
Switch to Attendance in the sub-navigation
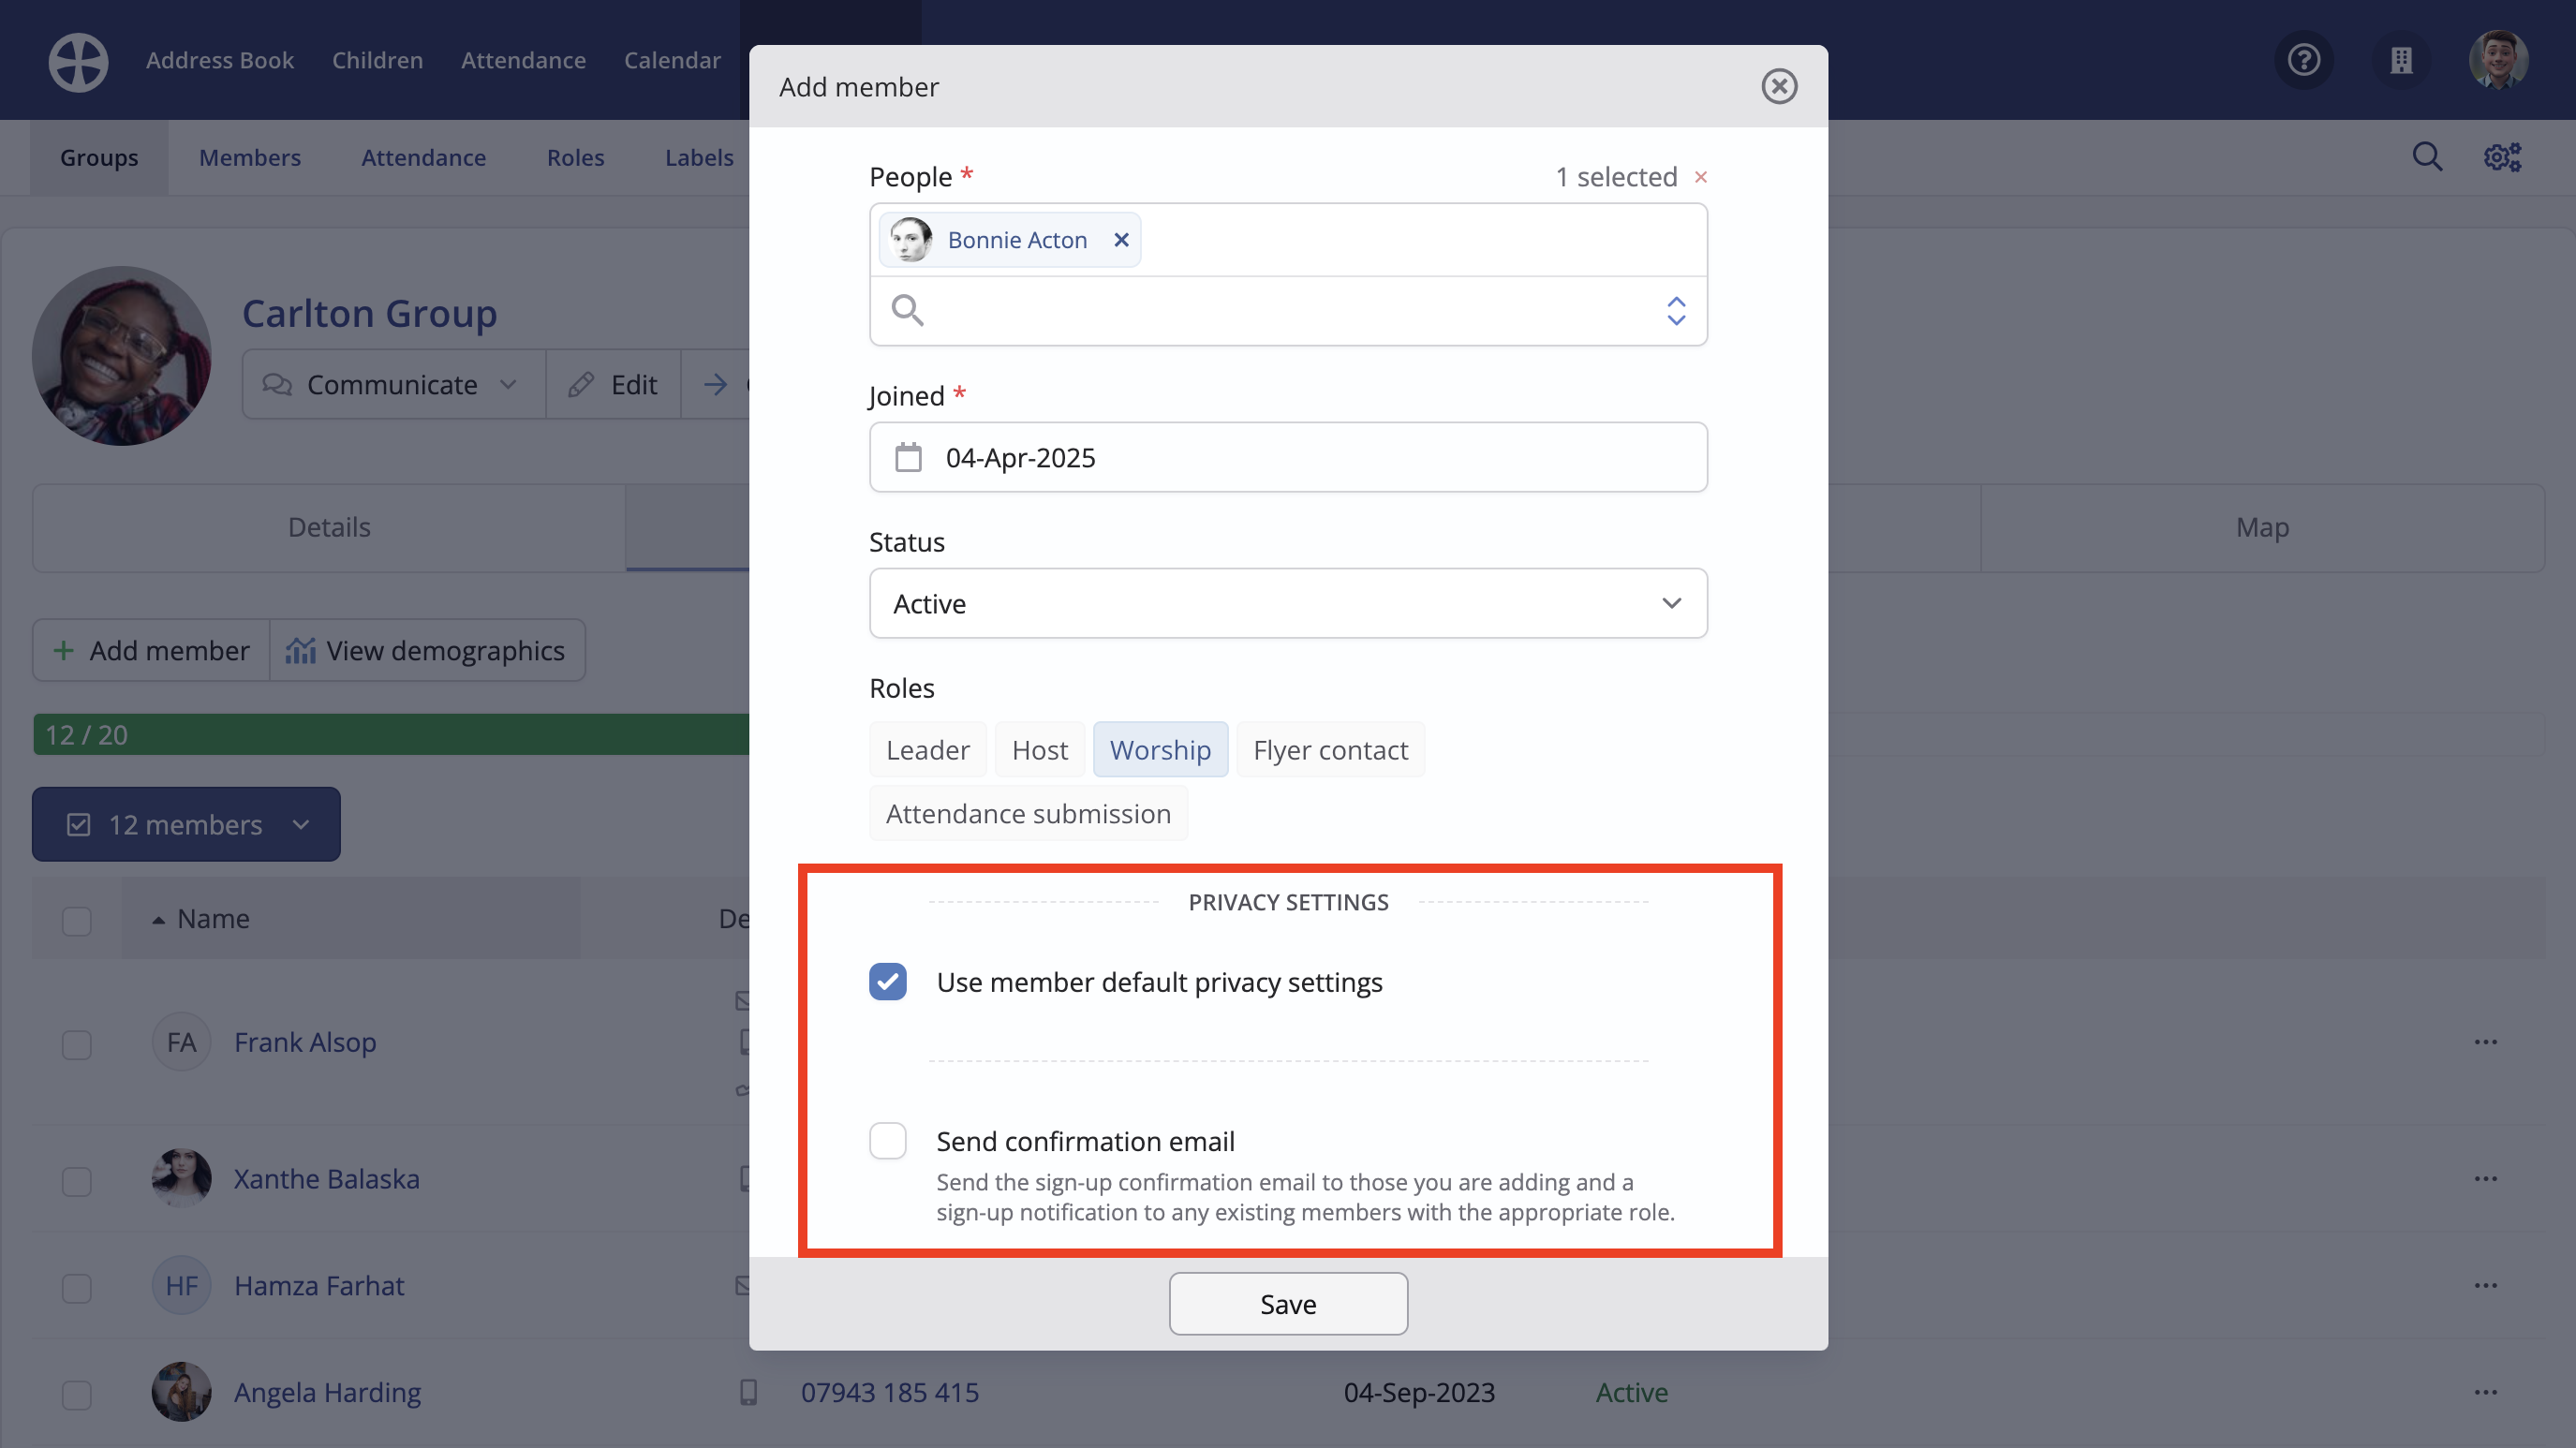tap(423, 157)
